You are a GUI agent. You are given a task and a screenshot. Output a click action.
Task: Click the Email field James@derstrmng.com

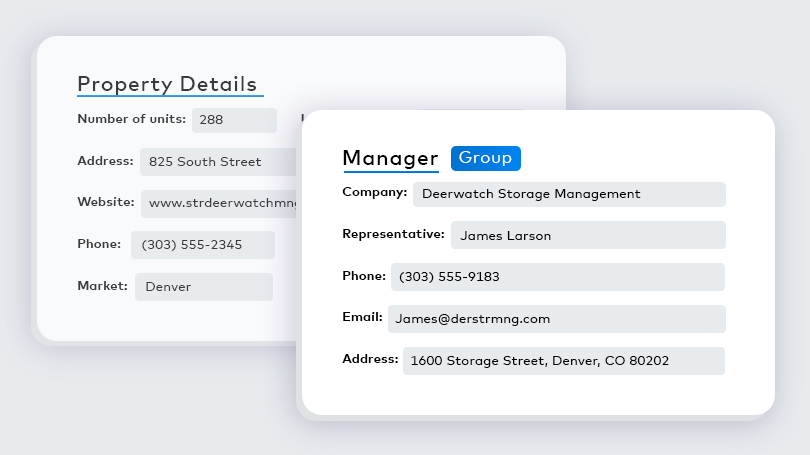click(557, 319)
